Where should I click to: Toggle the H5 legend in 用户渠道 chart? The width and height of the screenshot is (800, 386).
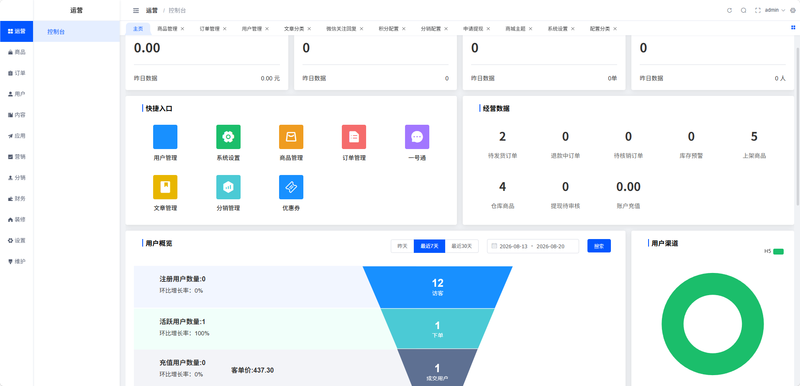773,251
